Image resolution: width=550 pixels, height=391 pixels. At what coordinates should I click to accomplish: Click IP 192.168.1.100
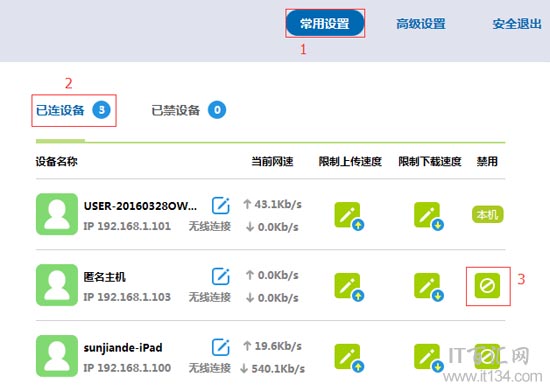(127, 368)
